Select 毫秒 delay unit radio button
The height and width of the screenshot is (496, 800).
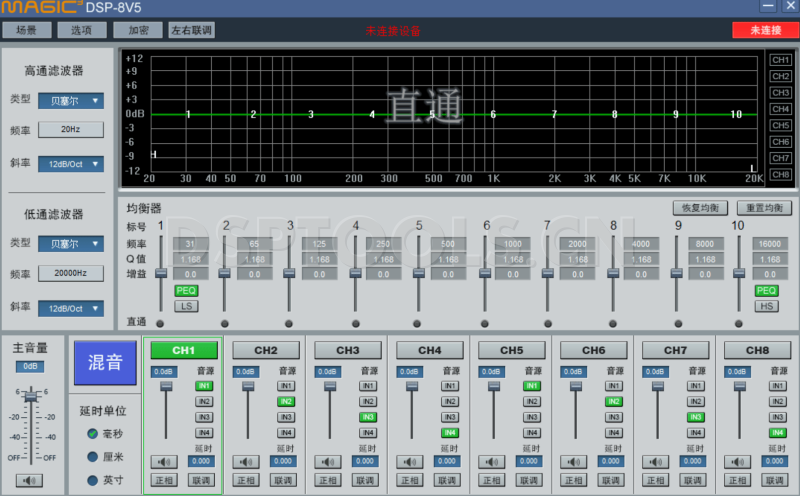click(92, 434)
